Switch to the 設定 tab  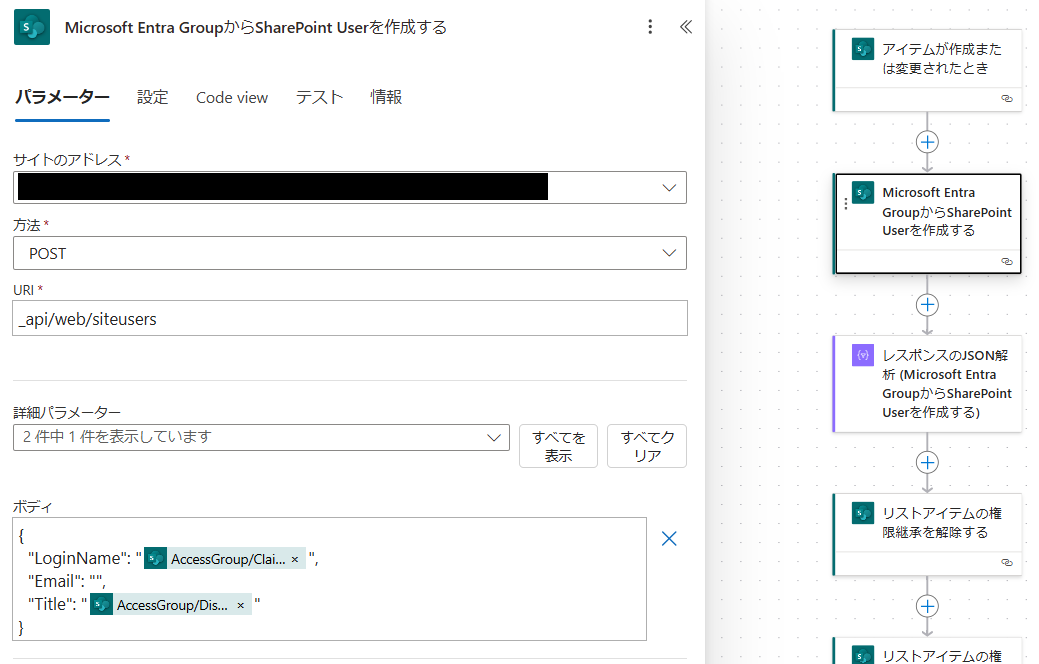[x=152, y=97]
